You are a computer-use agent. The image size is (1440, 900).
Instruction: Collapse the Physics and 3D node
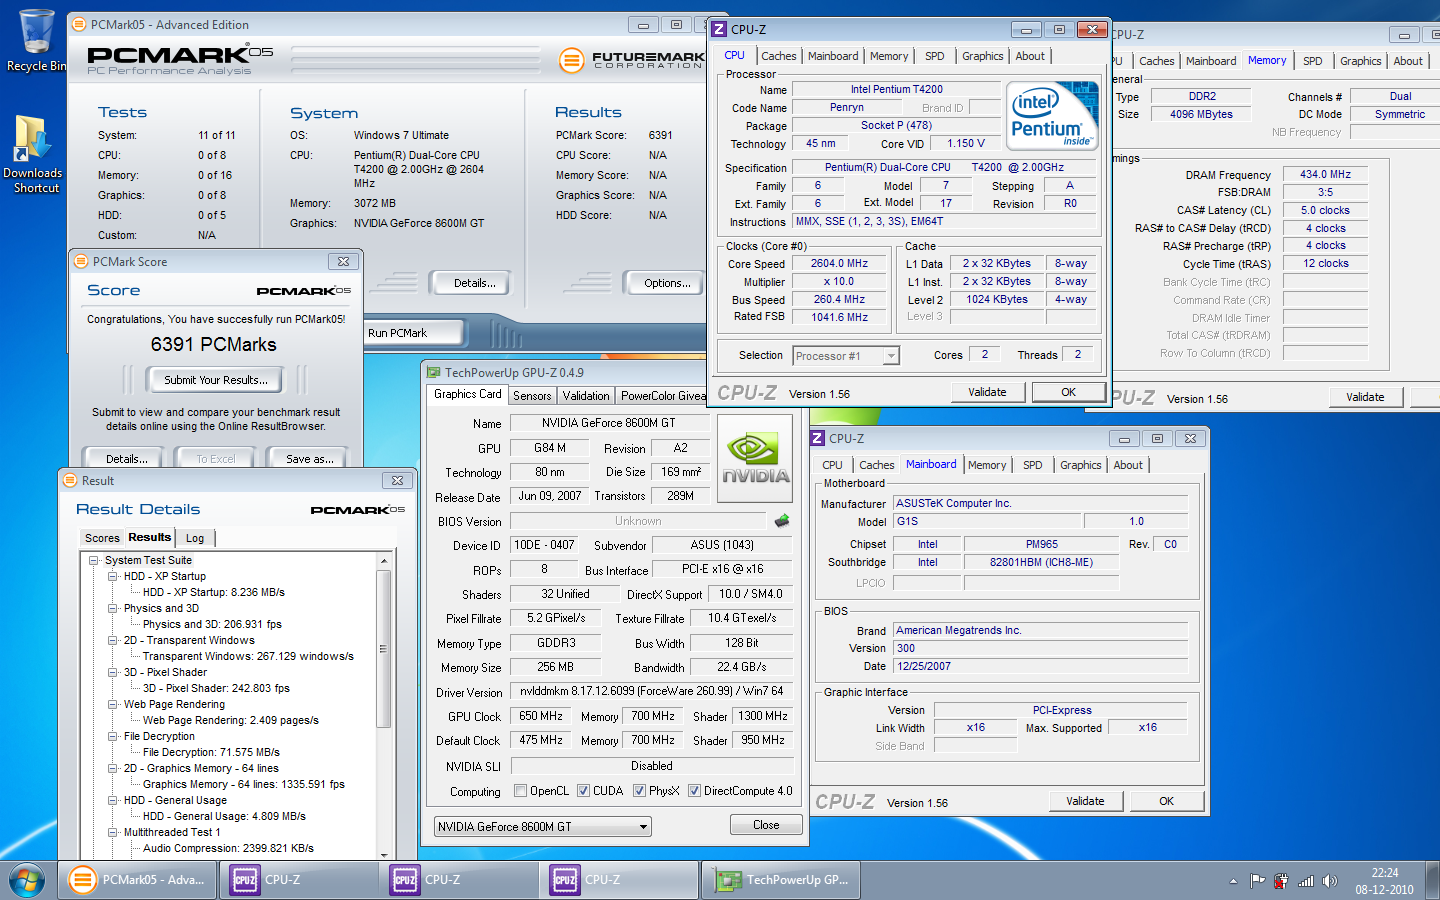coord(113,609)
